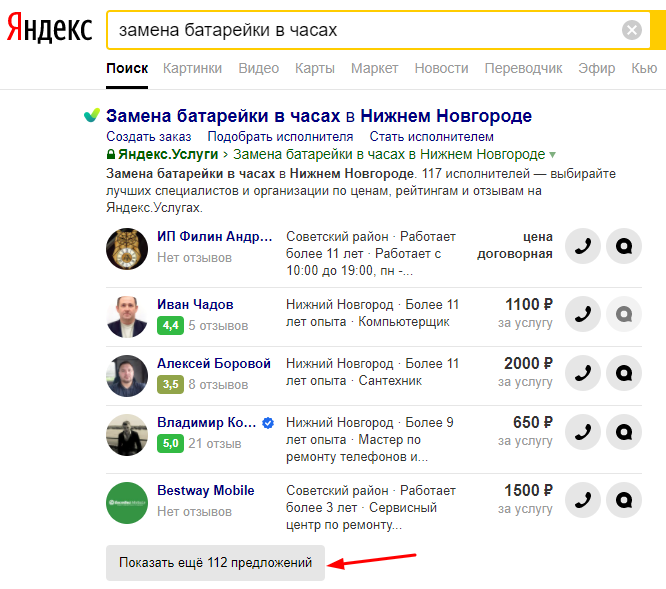Open Алексей Боровой avatar photo
This screenshot has height=589, width=666.
(127, 376)
